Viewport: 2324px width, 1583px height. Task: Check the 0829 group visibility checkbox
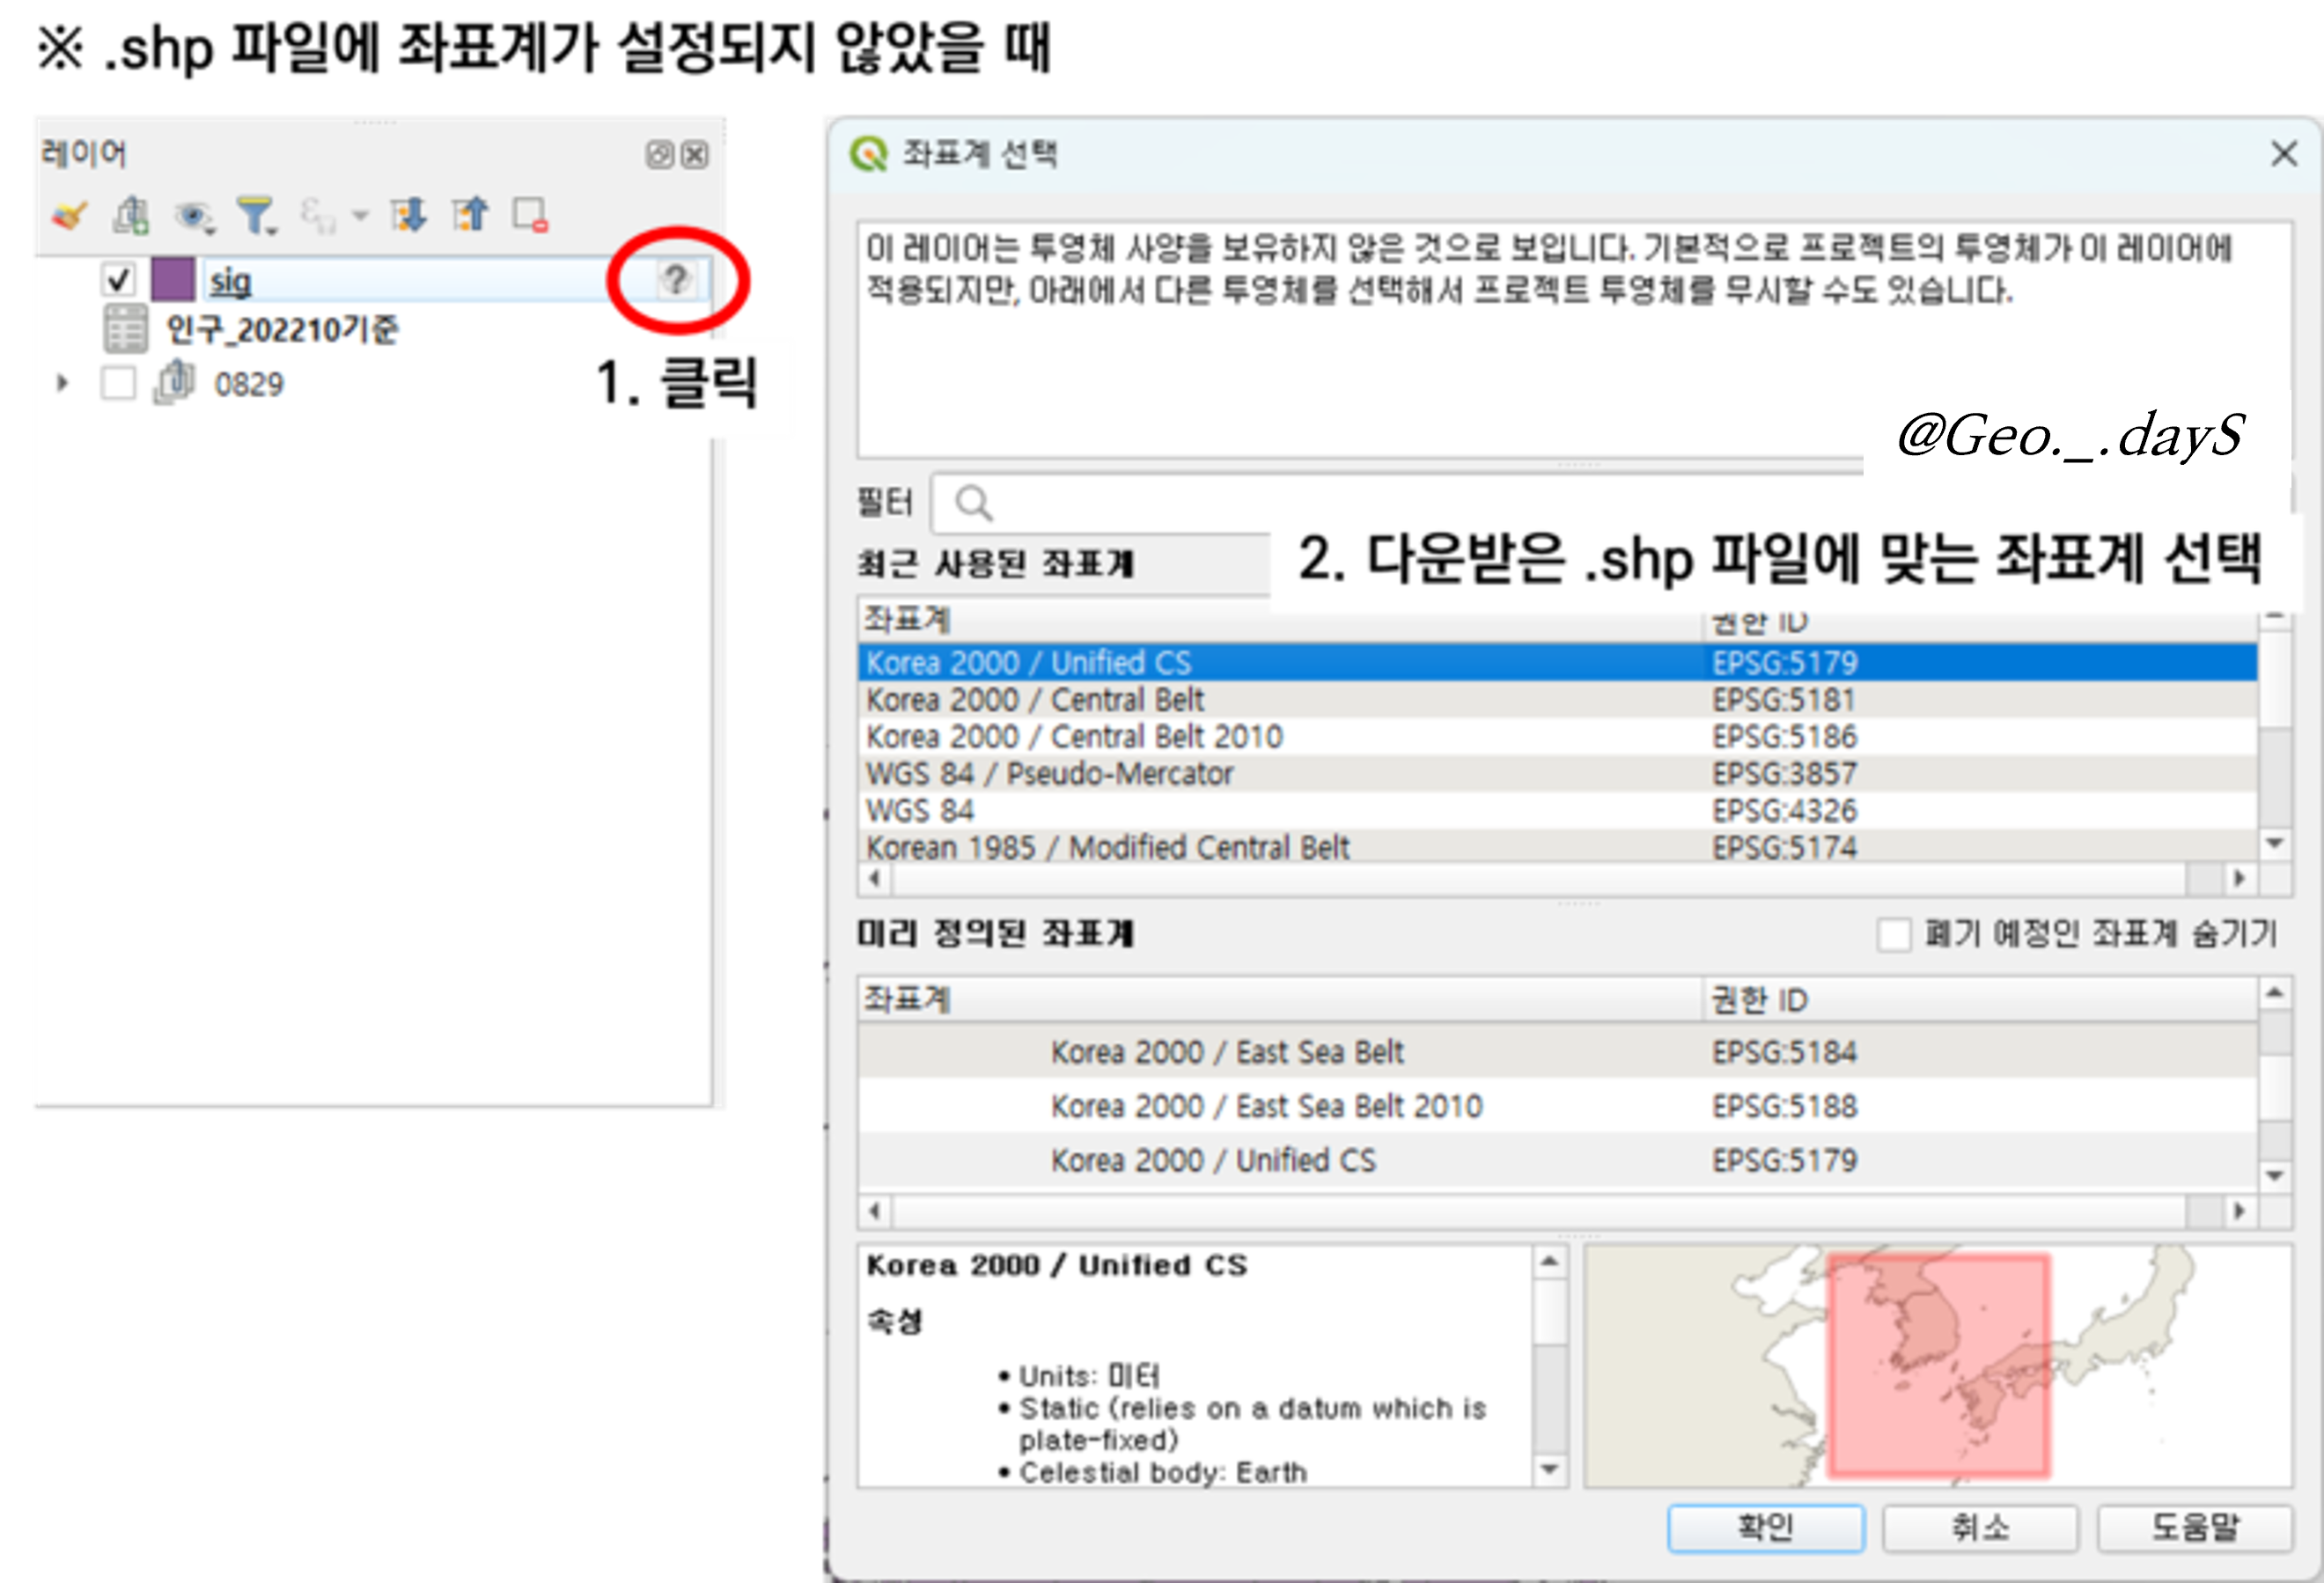tap(119, 383)
